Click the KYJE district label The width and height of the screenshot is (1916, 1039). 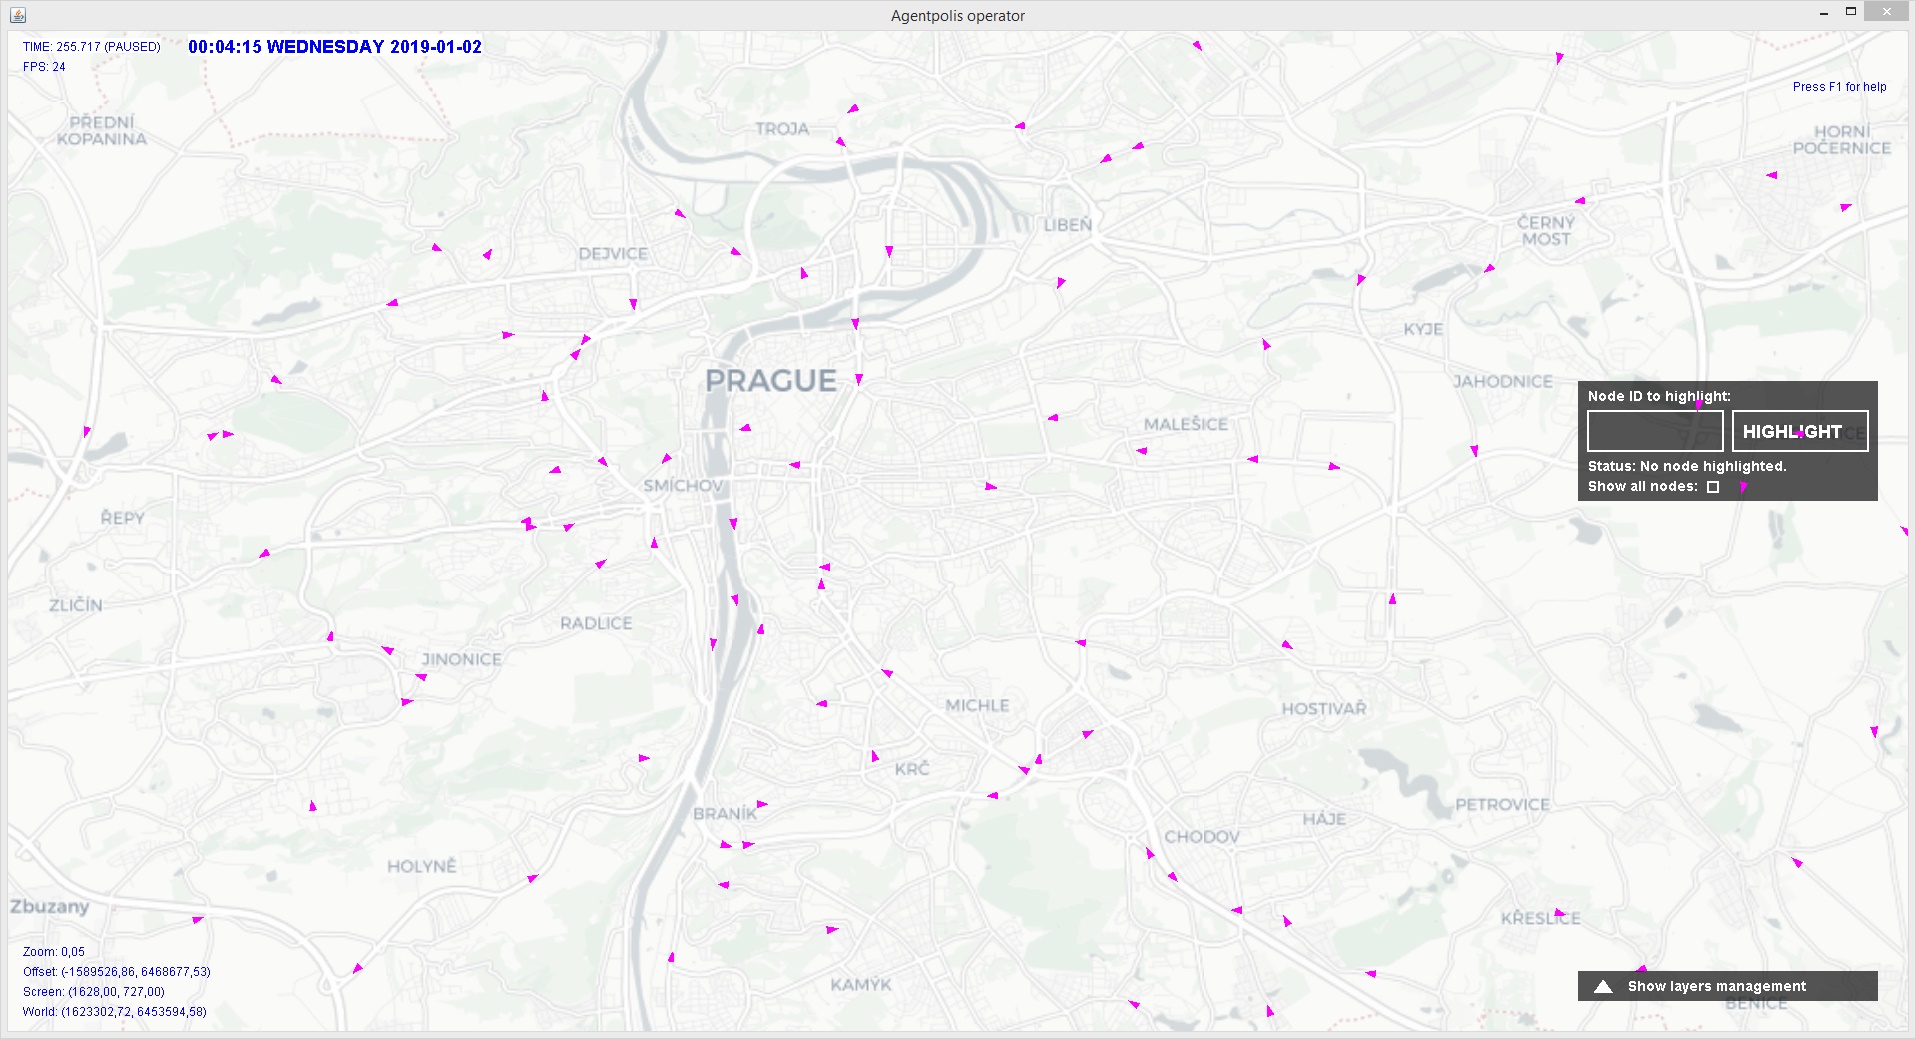[x=1423, y=329]
